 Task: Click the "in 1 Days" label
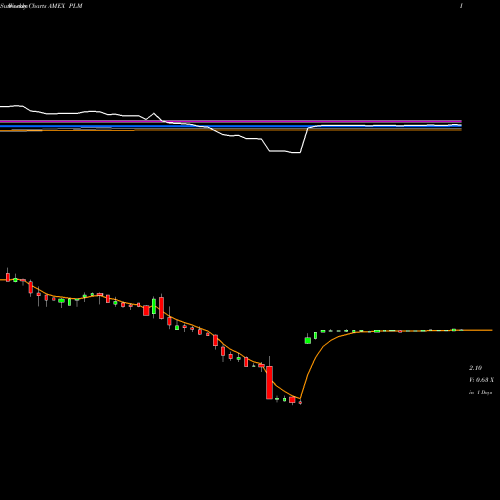point(480,393)
